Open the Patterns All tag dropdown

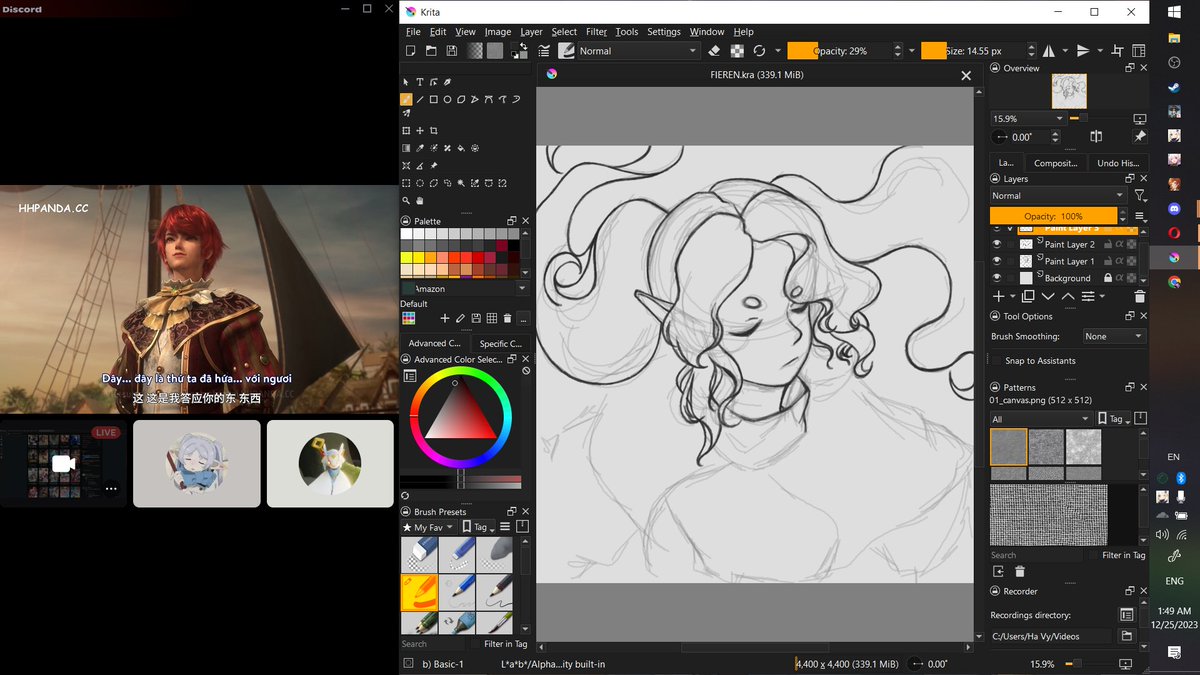(x=1040, y=419)
